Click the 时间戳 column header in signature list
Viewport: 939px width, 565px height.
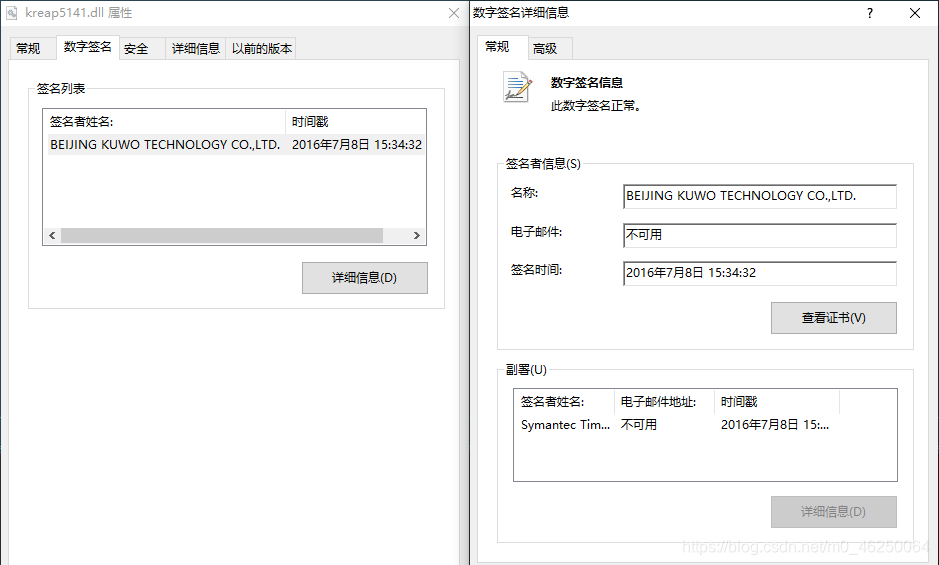point(356,122)
